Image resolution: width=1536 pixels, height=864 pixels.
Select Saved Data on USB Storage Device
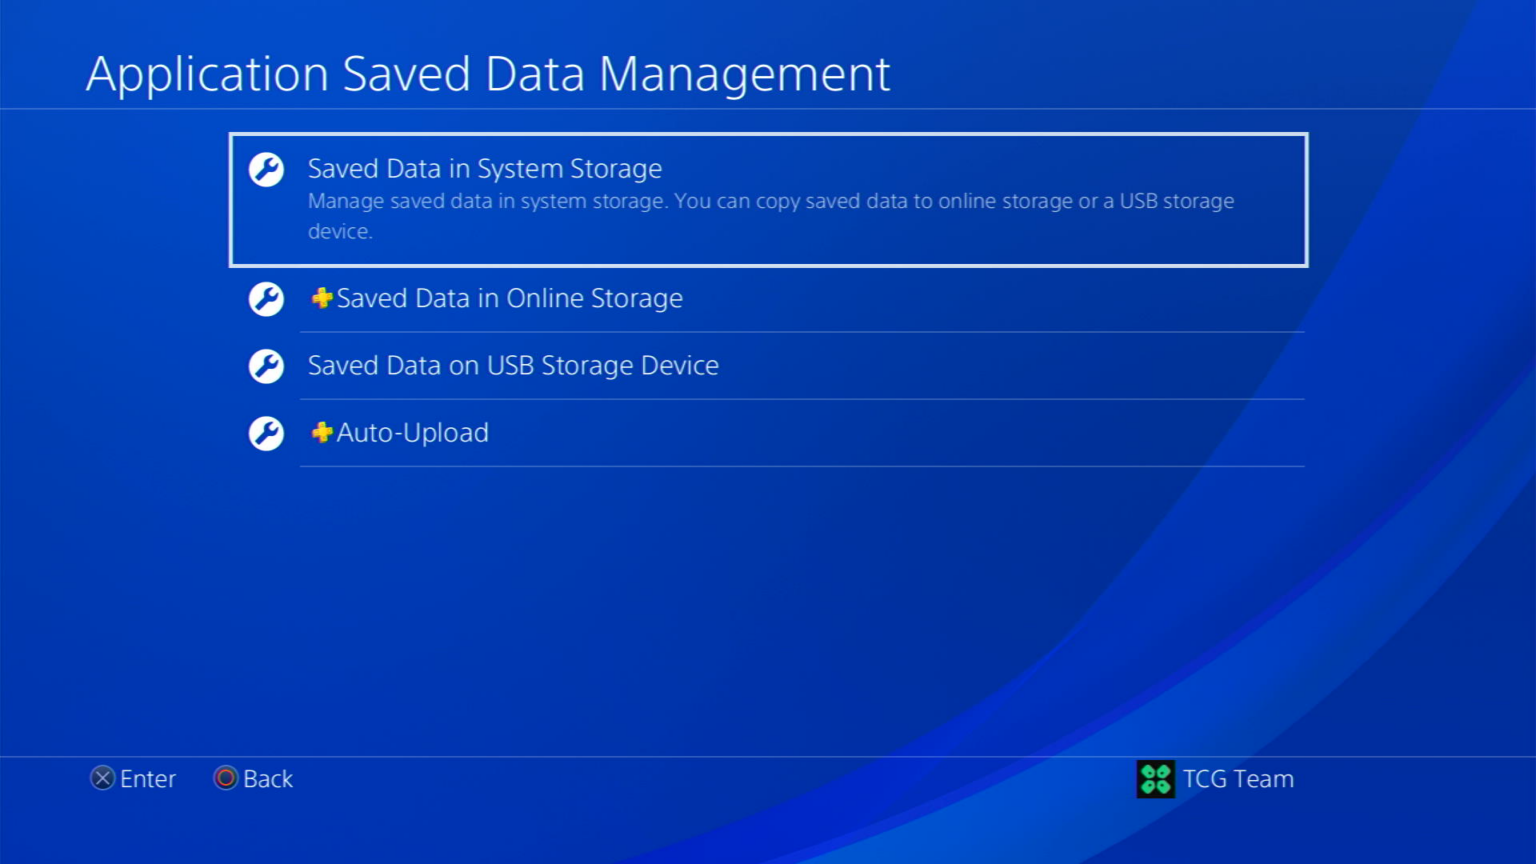(x=513, y=366)
